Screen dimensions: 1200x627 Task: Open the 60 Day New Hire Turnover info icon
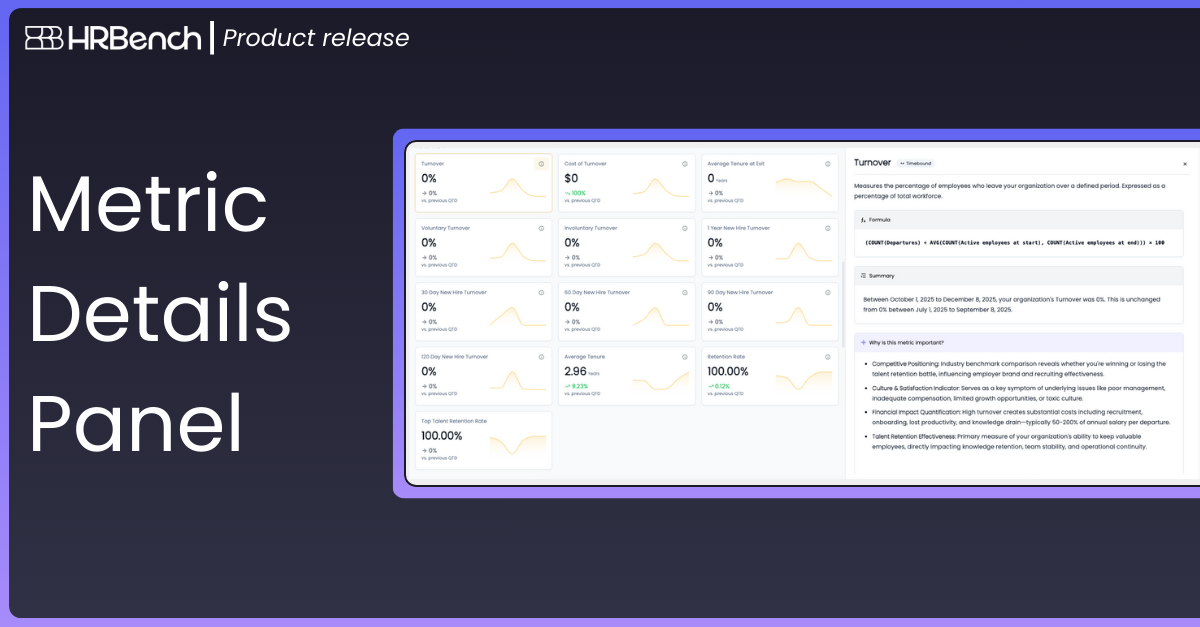[685, 292]
